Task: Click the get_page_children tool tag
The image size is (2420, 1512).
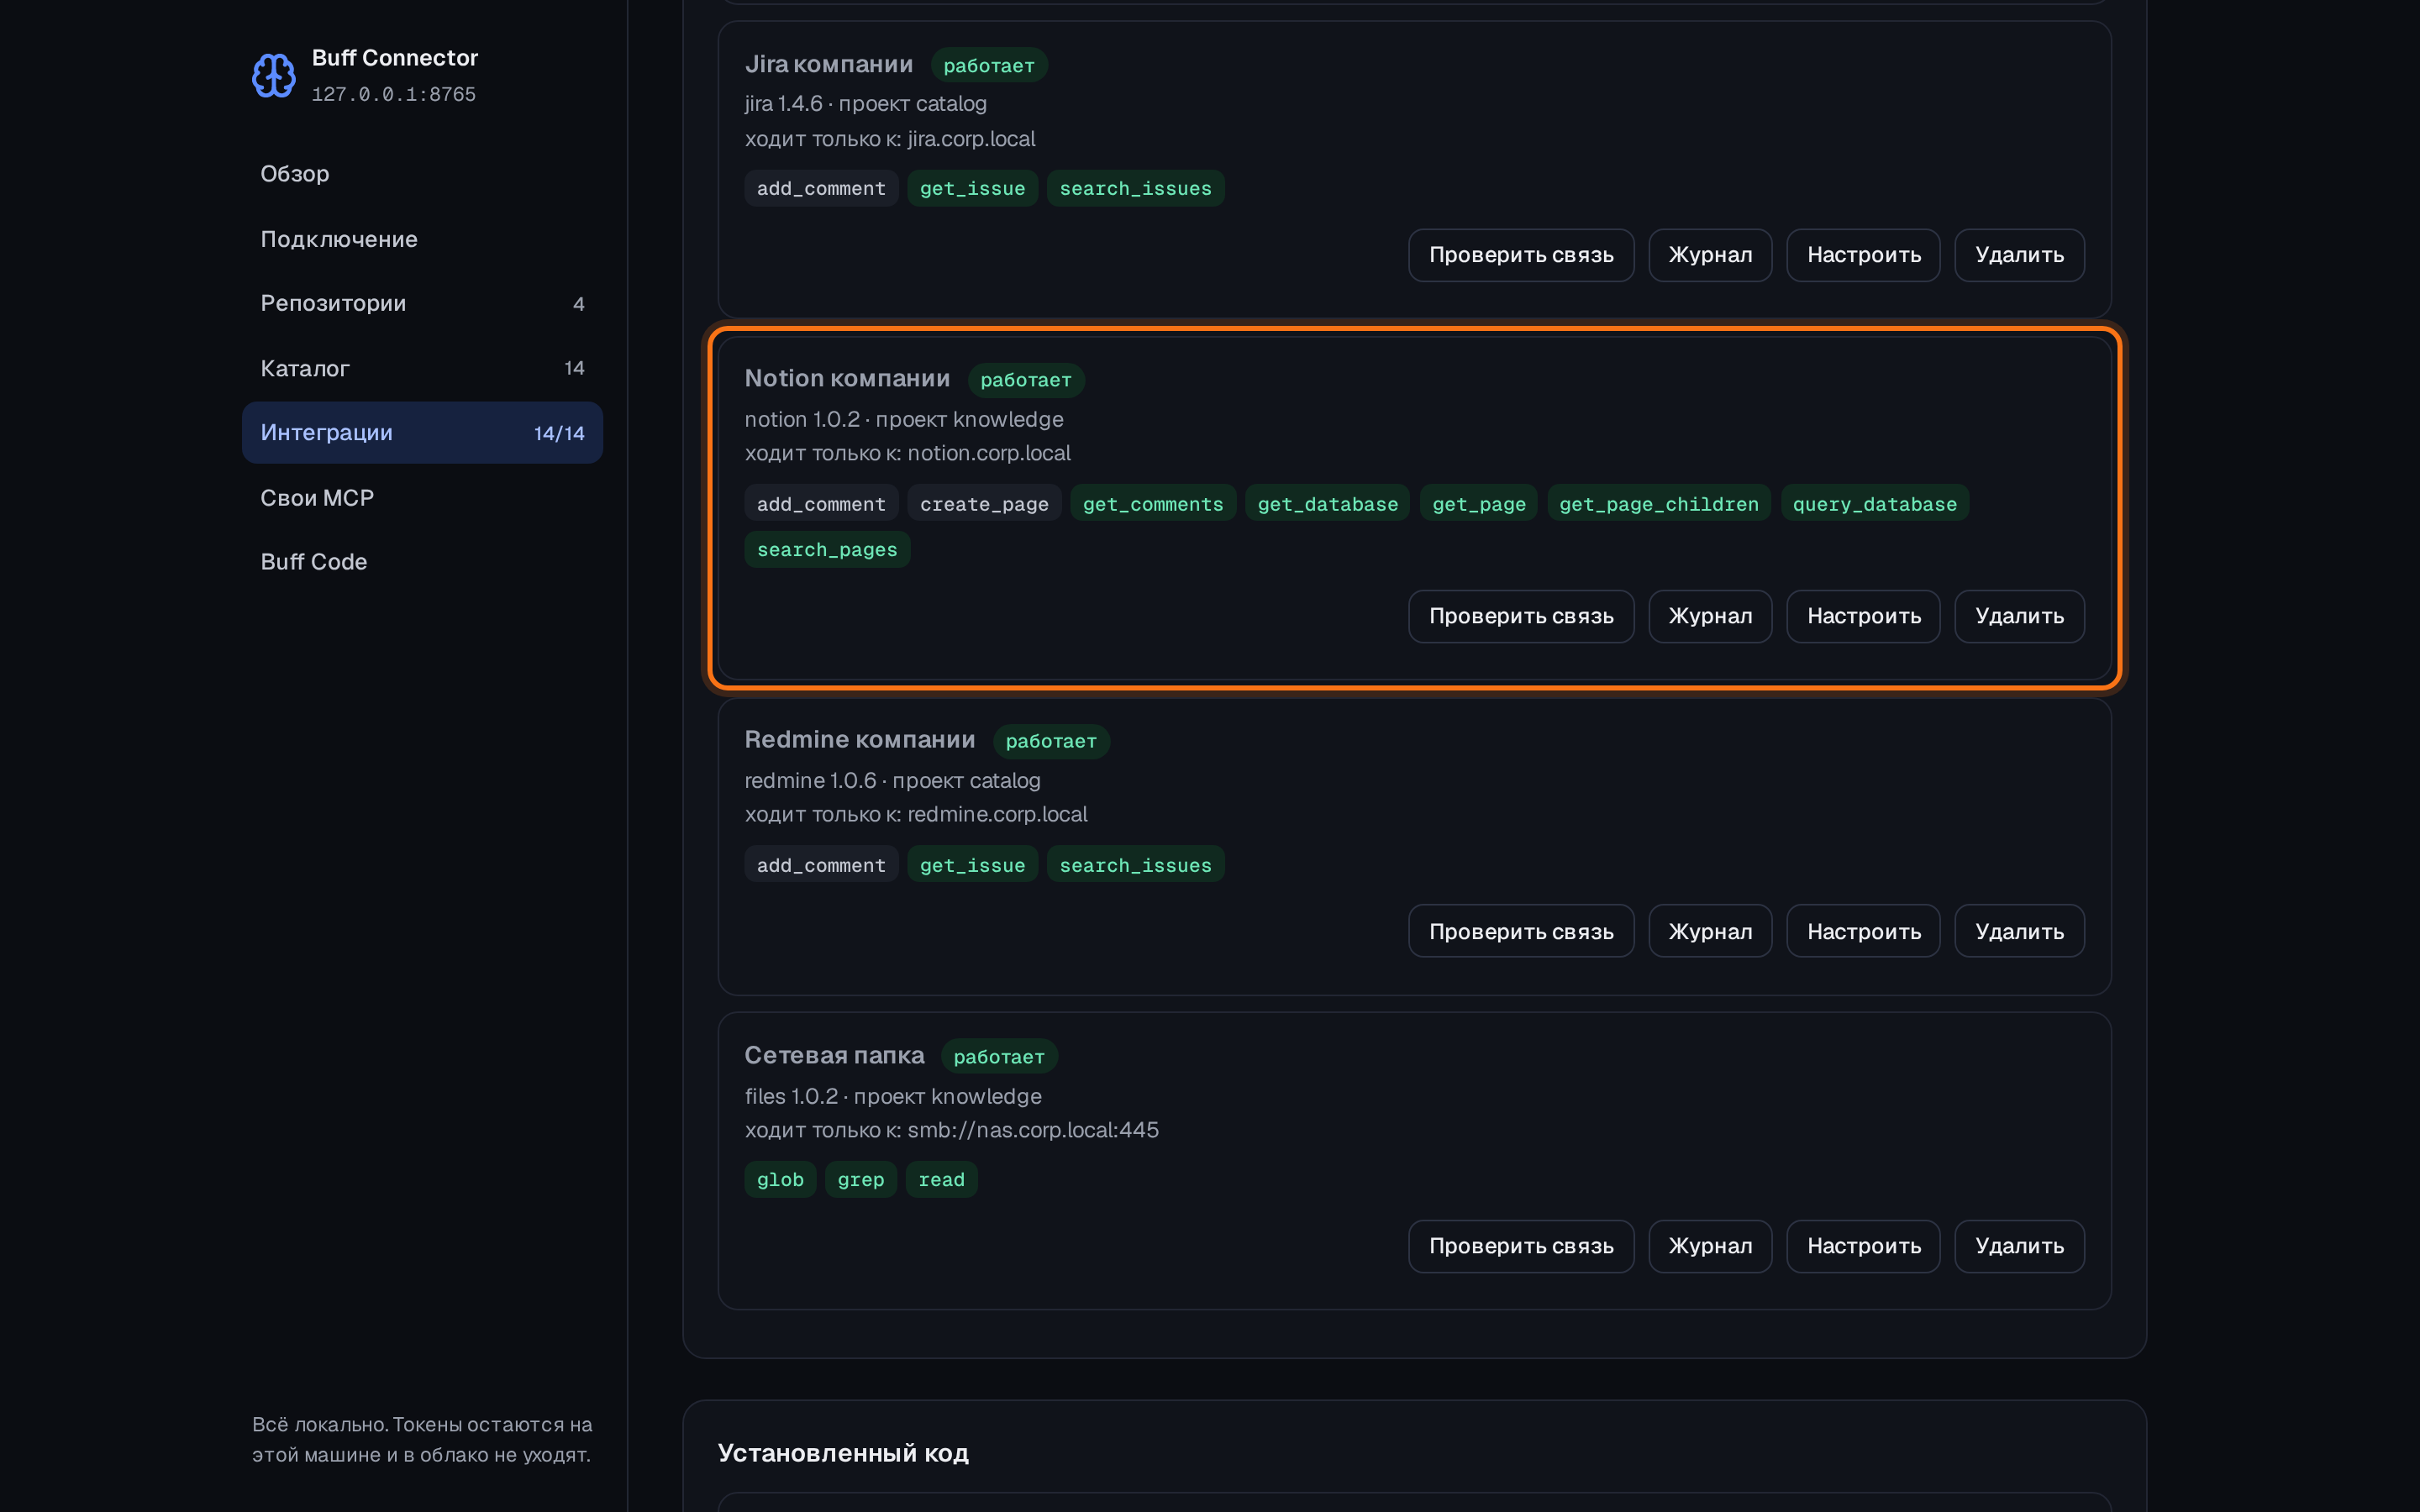Action: pyautogui.click(x=1658, y=504)
